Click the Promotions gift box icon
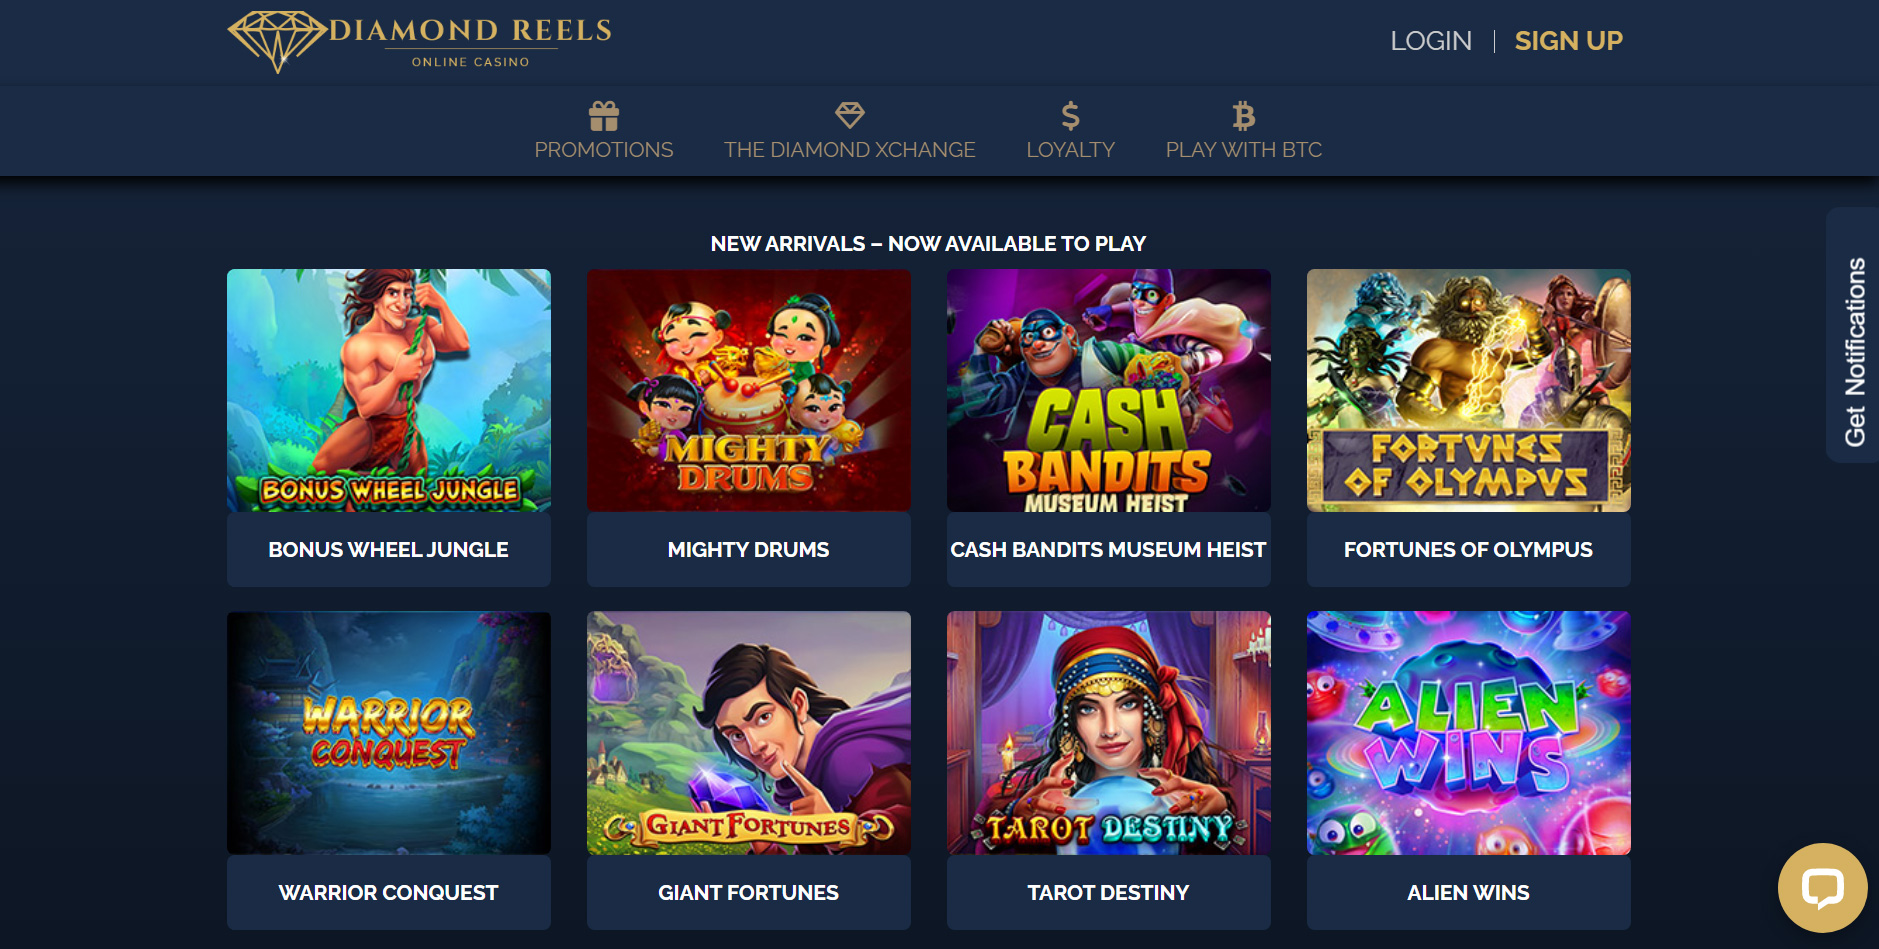This screenshot has height=949, width=1879. click(x=604, y=116)
